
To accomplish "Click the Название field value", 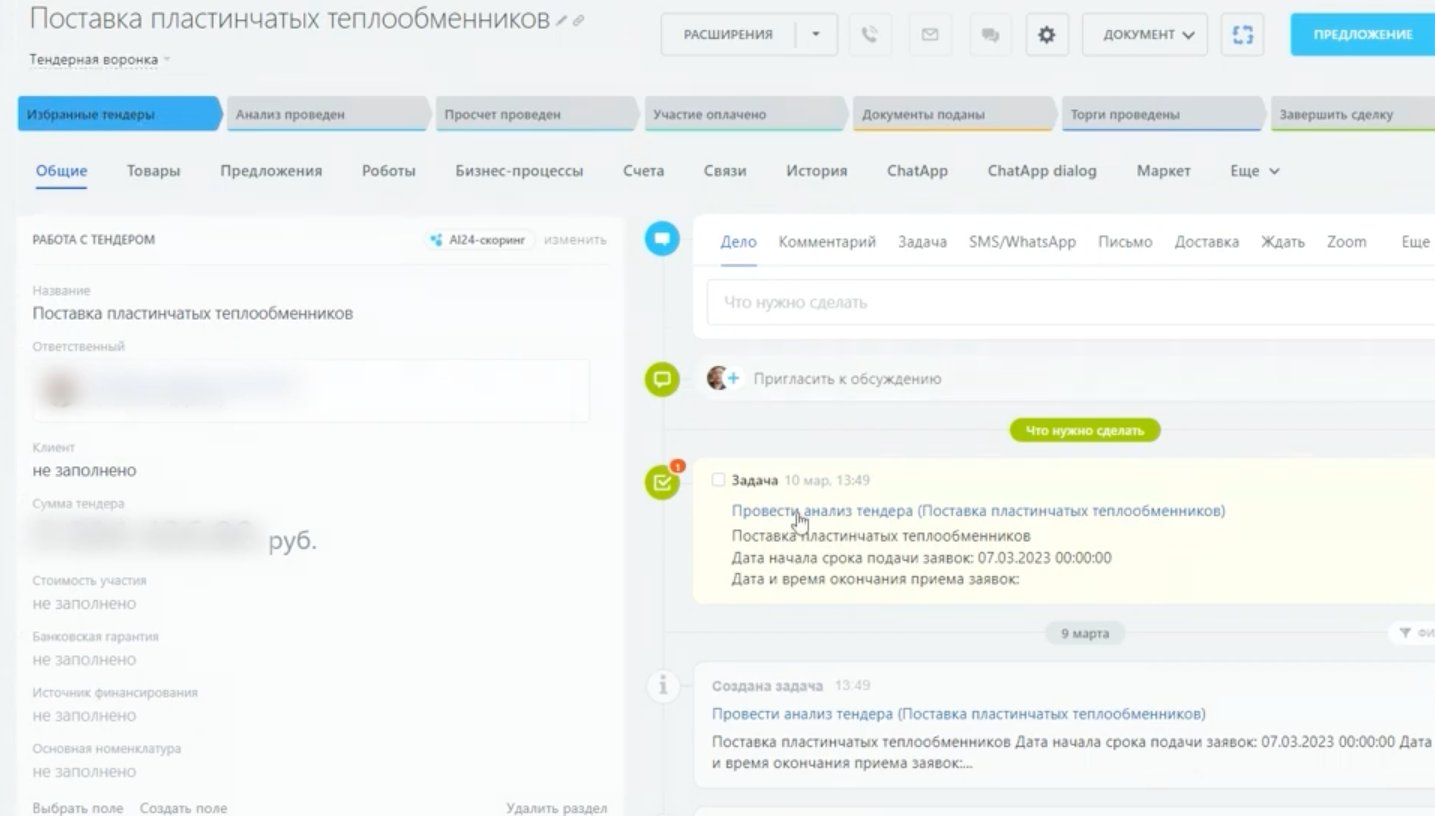I will (192, 313).
